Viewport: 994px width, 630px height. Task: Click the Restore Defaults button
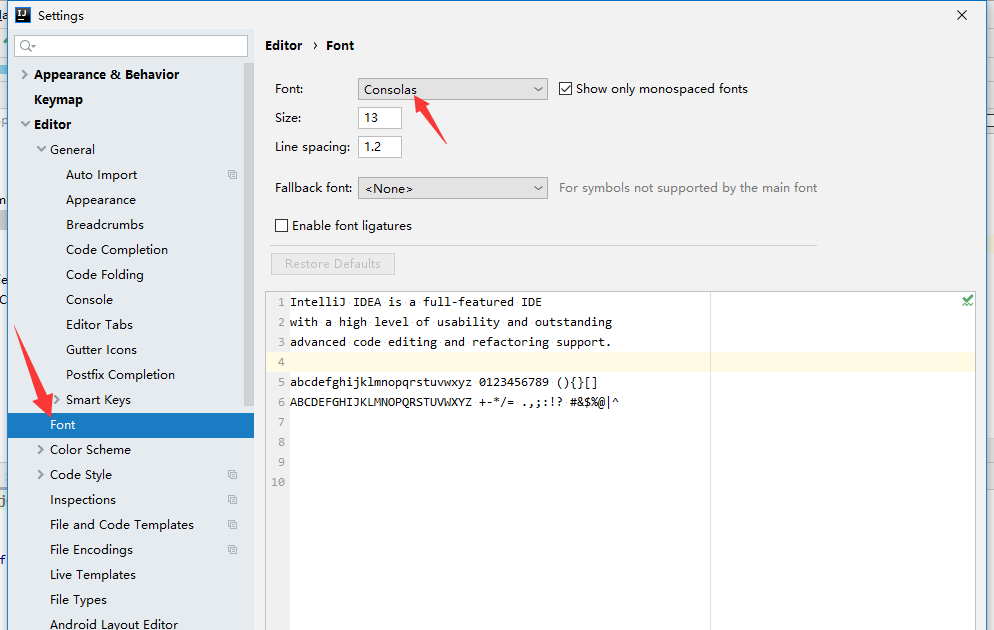[333, 264]
